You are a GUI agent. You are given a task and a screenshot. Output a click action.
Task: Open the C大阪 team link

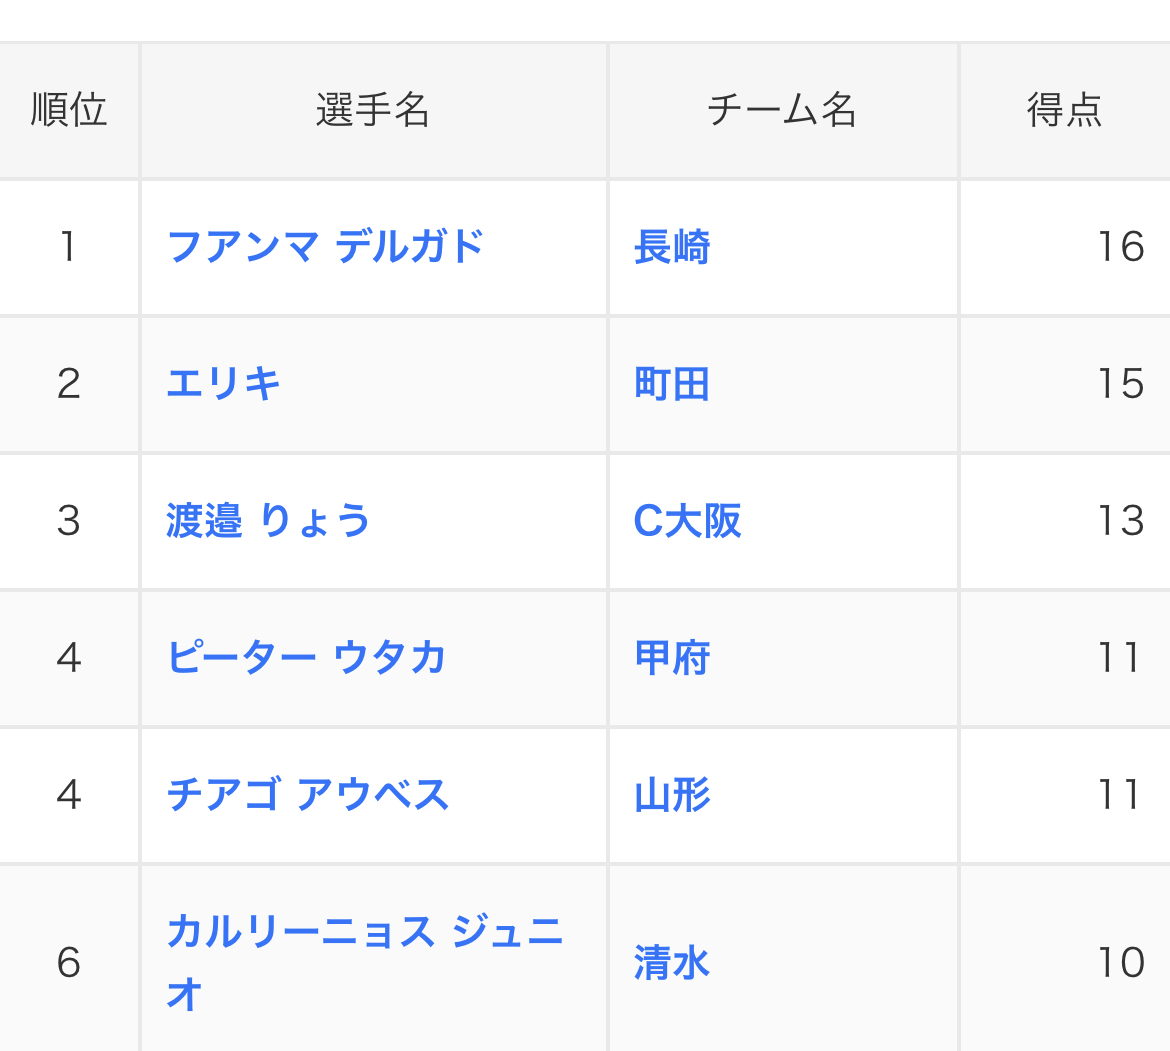[x=687, y=521]
